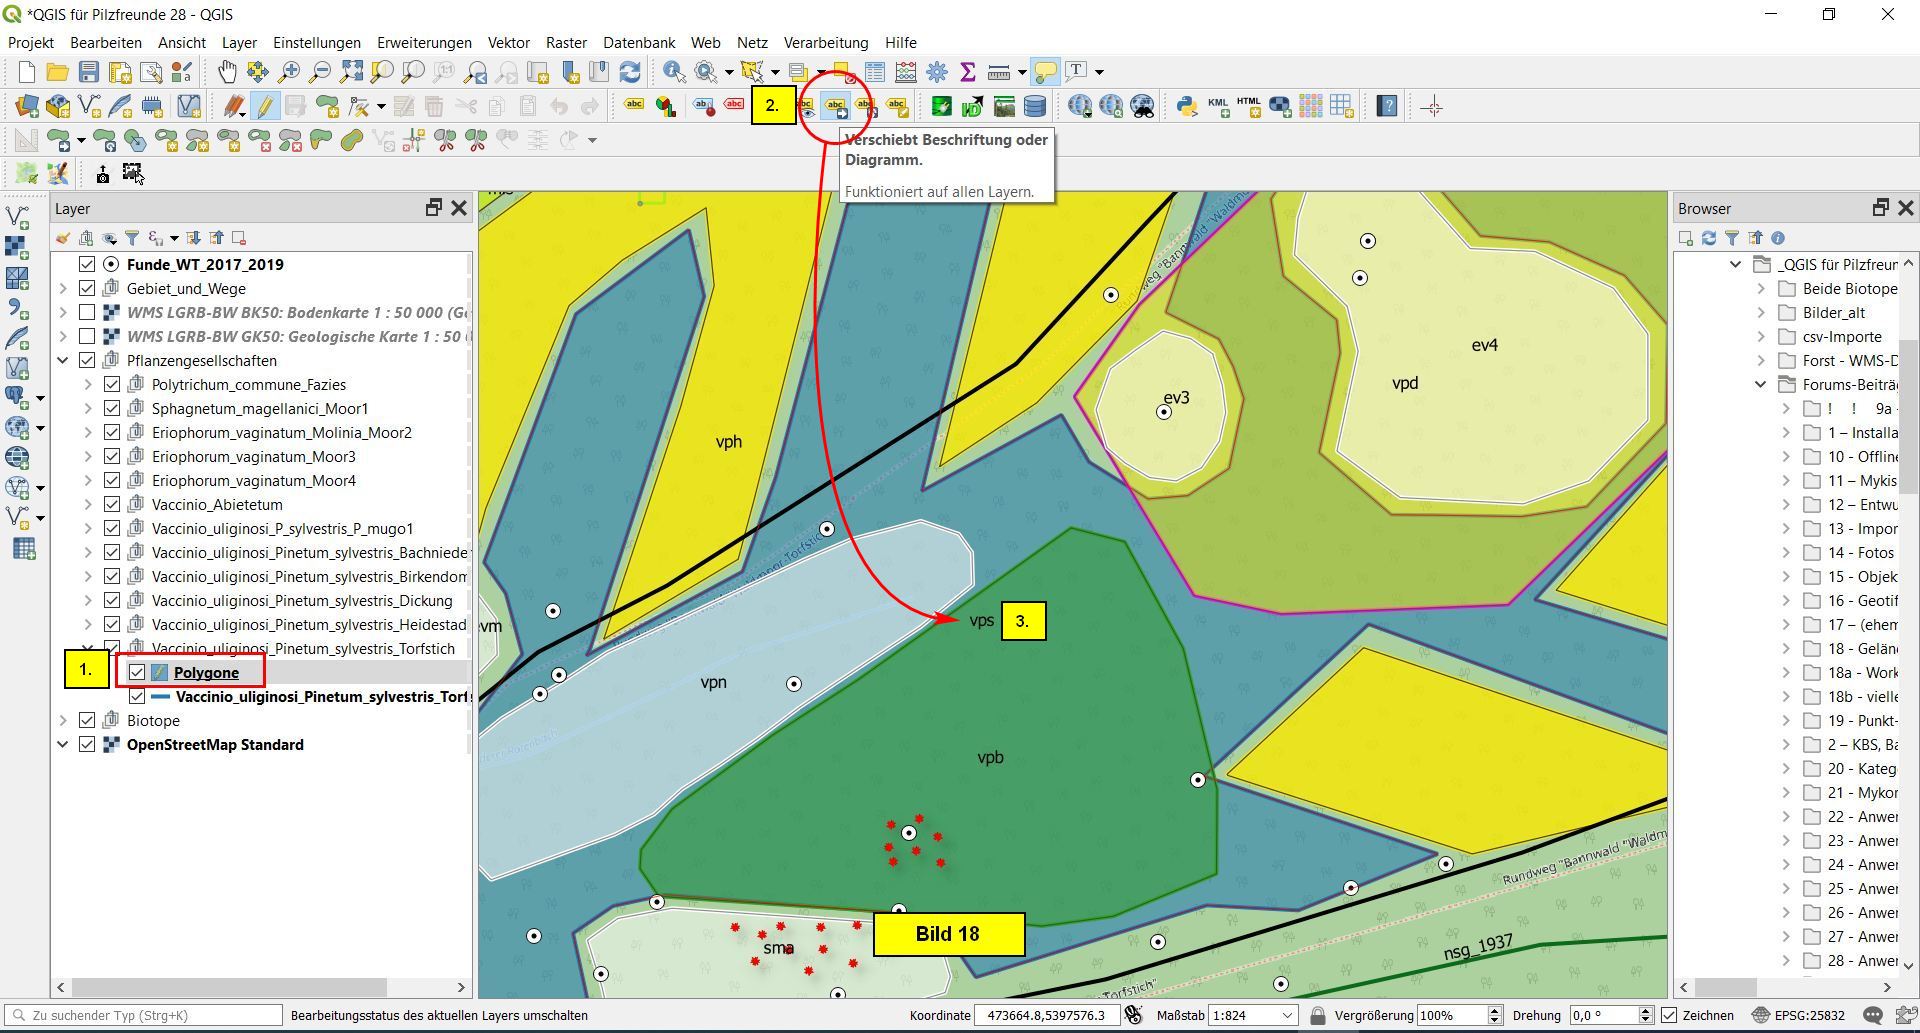1920x1033 pixels.
Task: Click the Move Label tool icon
Action: 835,107
